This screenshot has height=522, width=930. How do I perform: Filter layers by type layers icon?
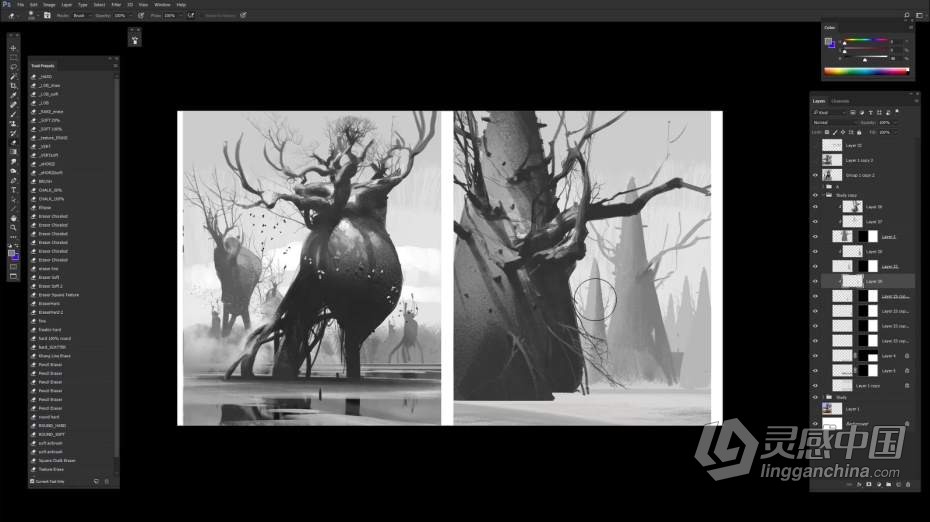pos(871,113)
